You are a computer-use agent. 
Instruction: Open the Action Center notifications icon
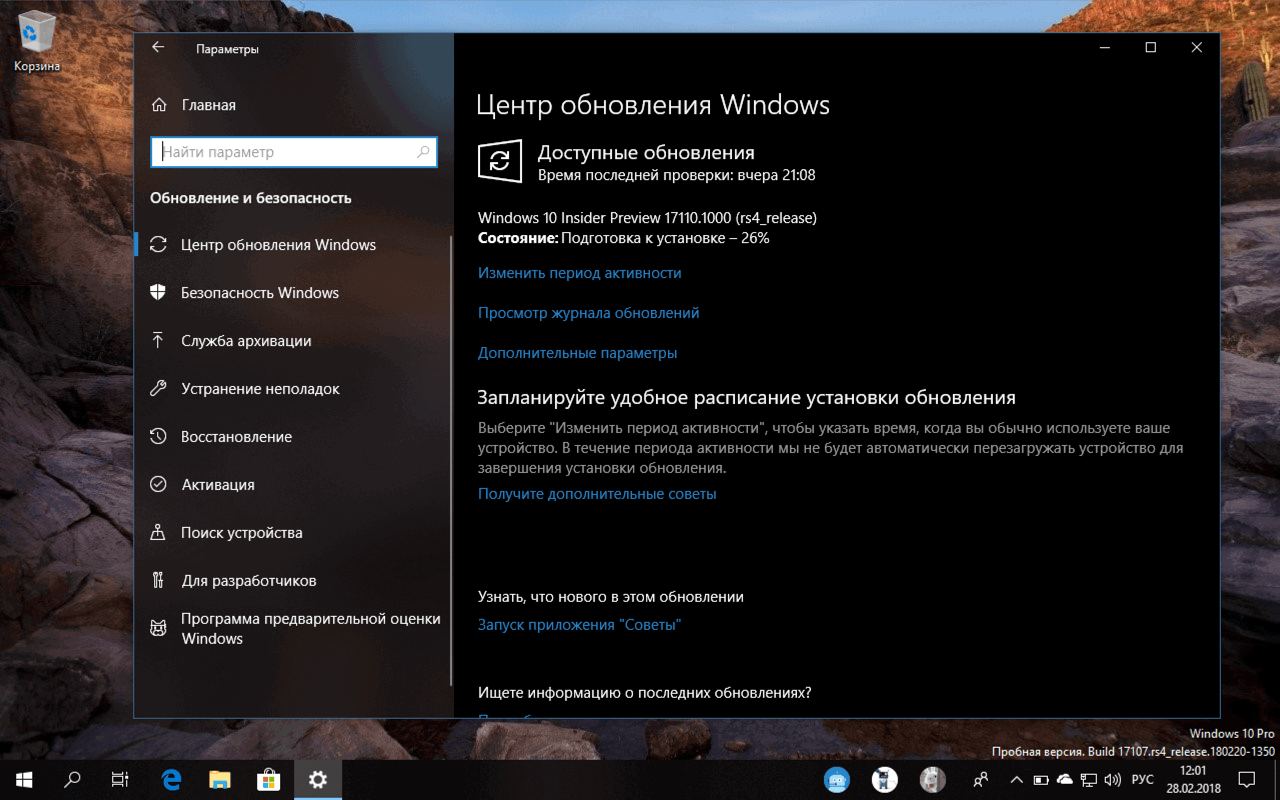(x=1247, y=779)
